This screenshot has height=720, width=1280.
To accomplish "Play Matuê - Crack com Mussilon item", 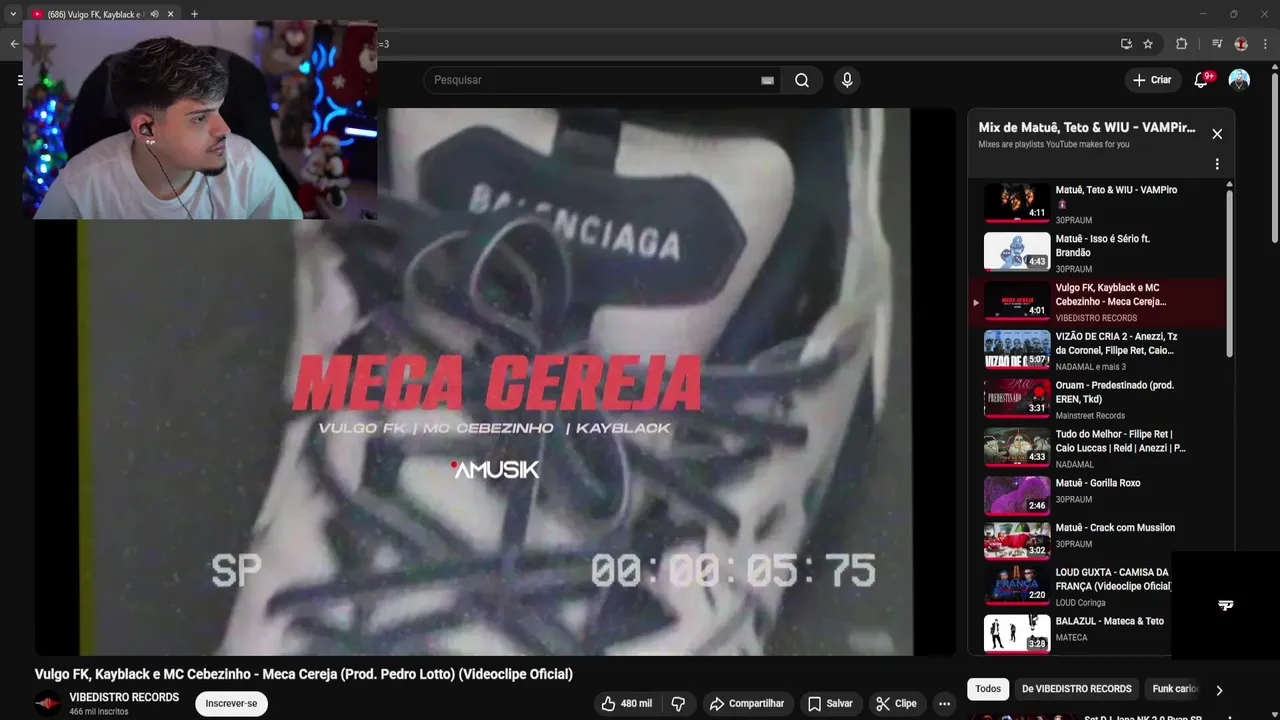I will pos(1098,539).
